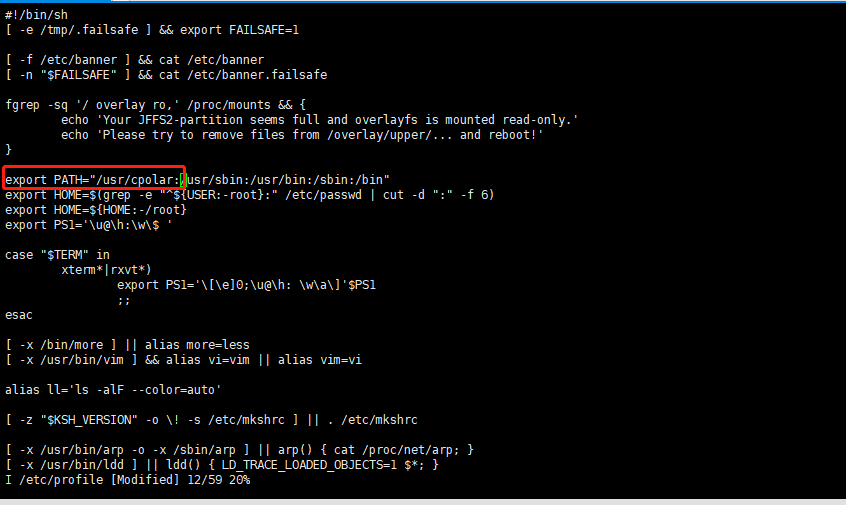Click alias more=less text

pos(197,345)
